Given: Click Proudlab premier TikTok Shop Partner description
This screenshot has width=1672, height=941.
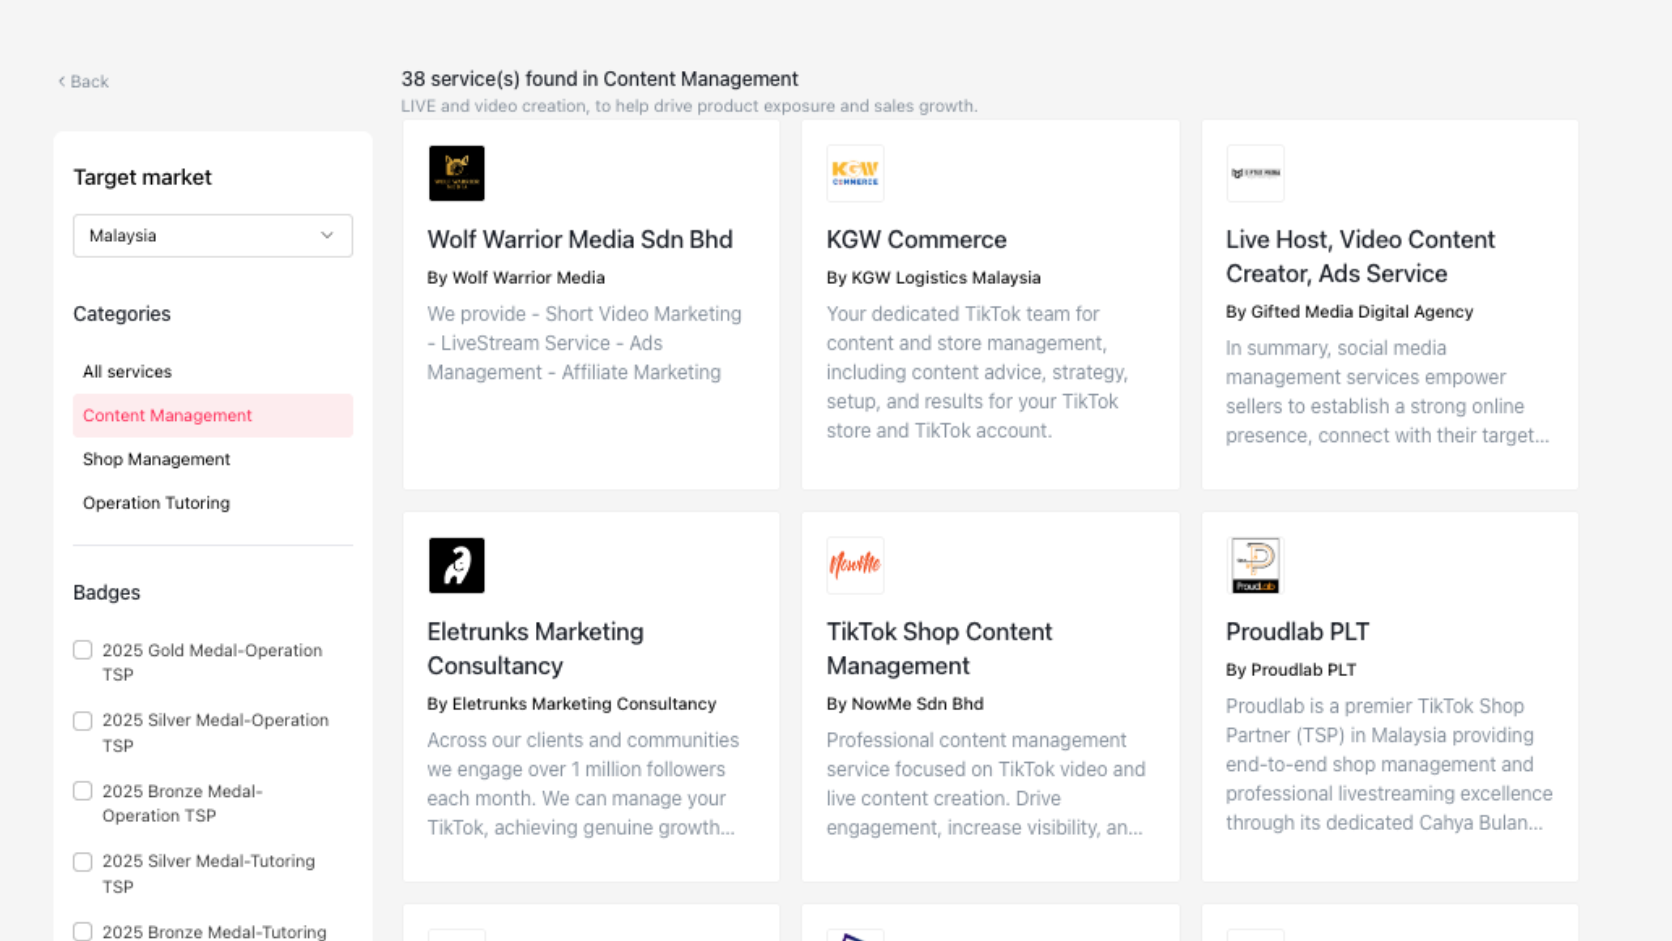Looking at the screenshot, I should click(1389, 764).
